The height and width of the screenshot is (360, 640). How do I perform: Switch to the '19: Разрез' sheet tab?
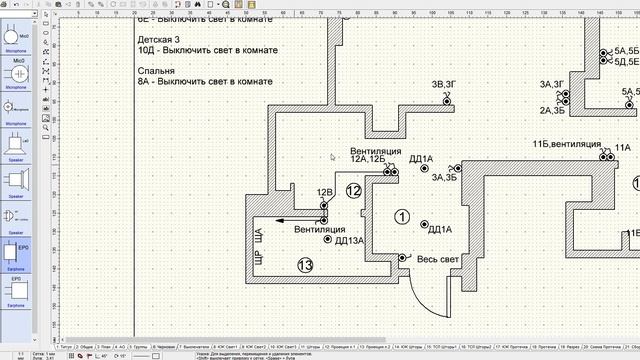point(571,347)
